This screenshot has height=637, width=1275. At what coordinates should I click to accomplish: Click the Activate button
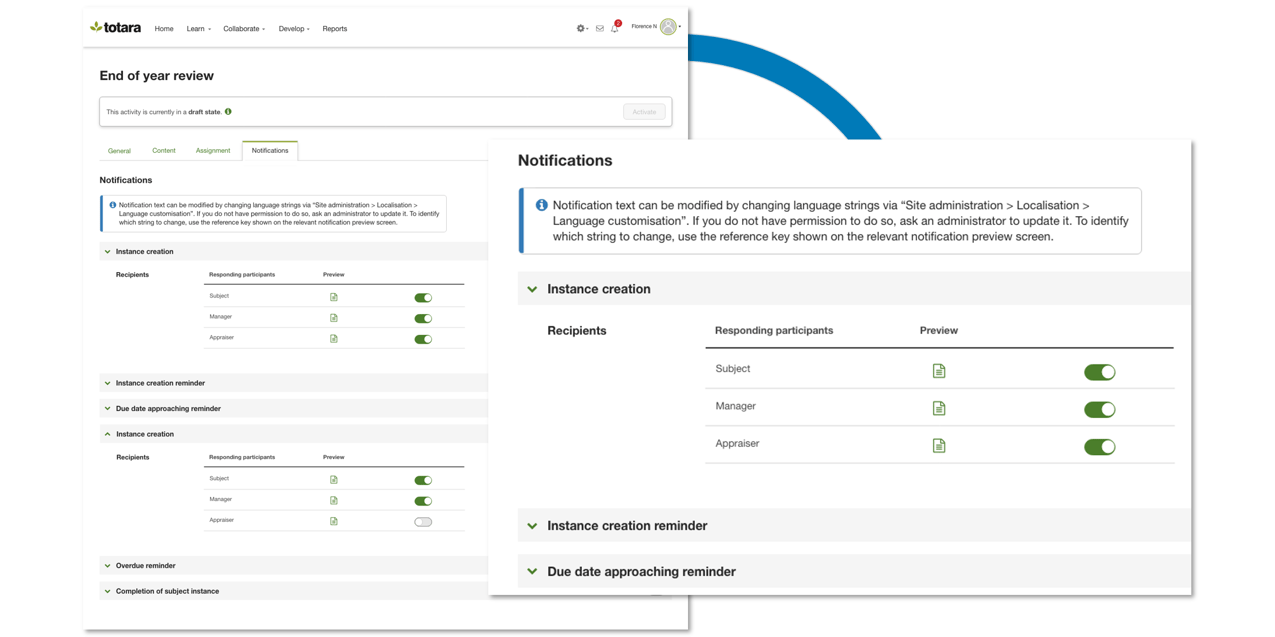(644, 111)
